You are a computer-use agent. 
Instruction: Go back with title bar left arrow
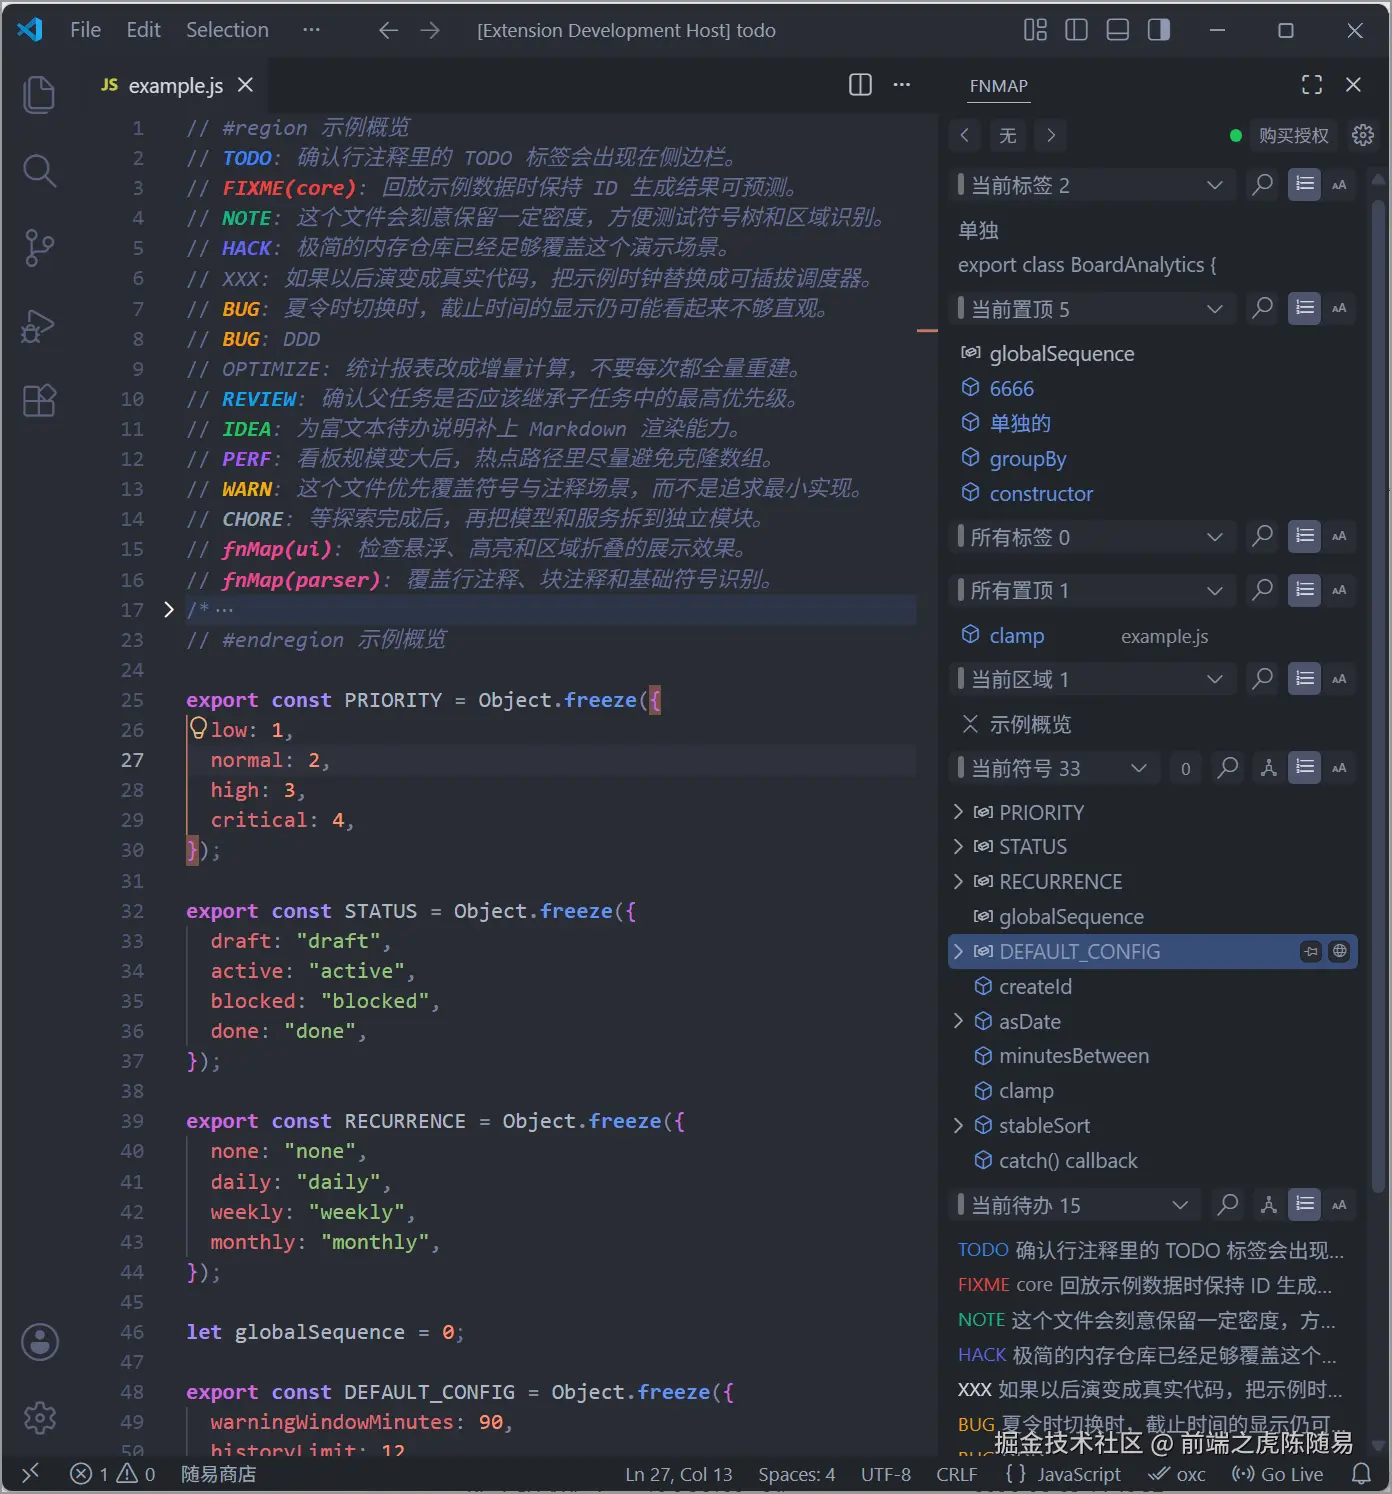pyautogui.click(x=389, y=30)
